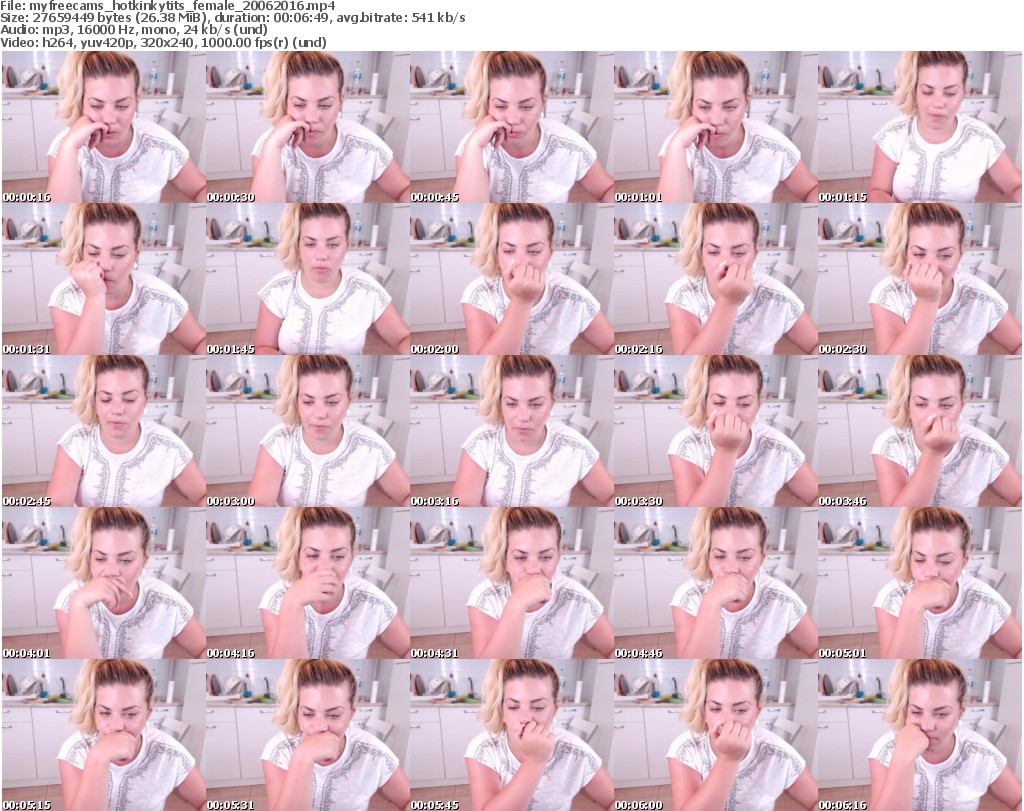This screenshot has height=811, width=1024.
Task: Click the 00:05:31 contact sheet frame
Action: 308,735
